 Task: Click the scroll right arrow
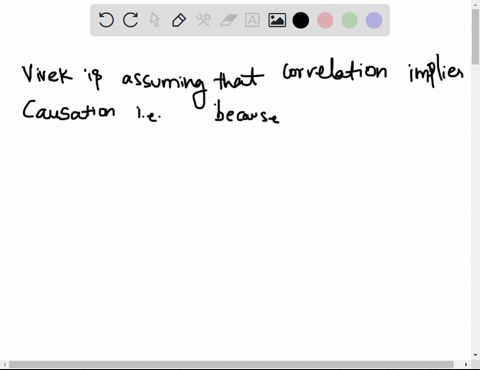tap(466, 364)
